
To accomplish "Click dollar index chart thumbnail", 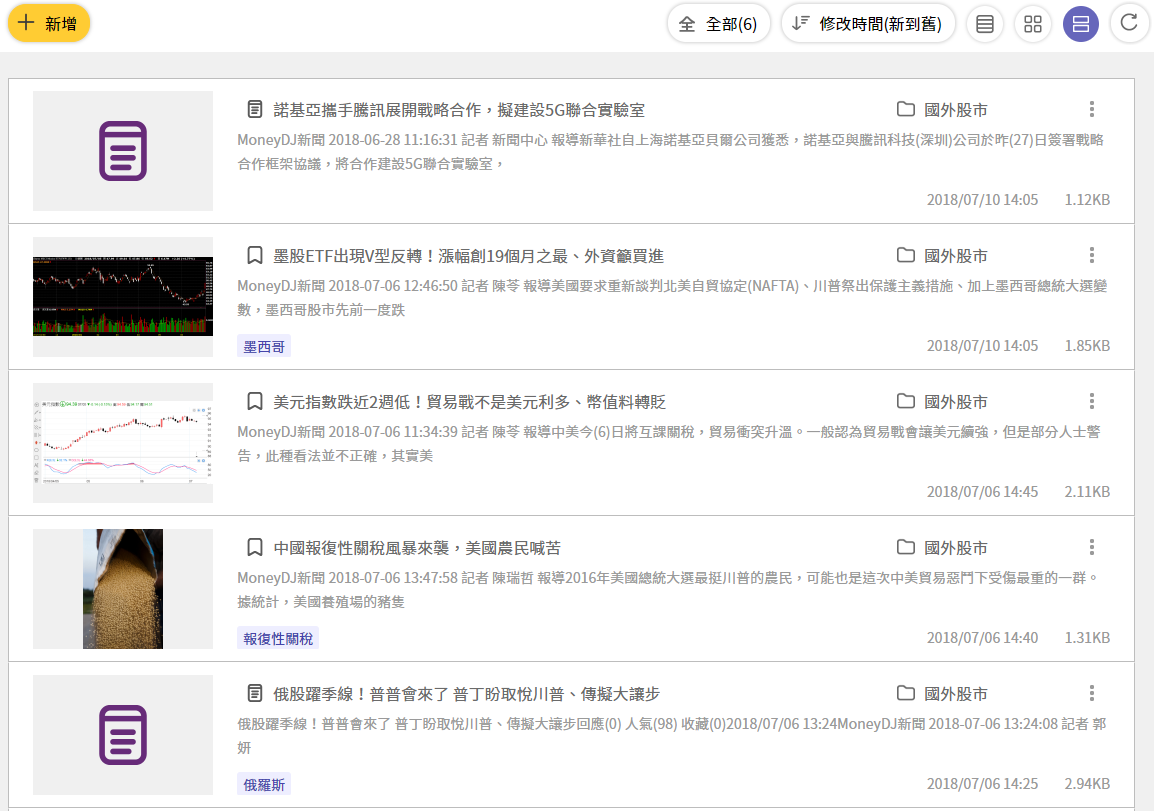I will (123, 442).
